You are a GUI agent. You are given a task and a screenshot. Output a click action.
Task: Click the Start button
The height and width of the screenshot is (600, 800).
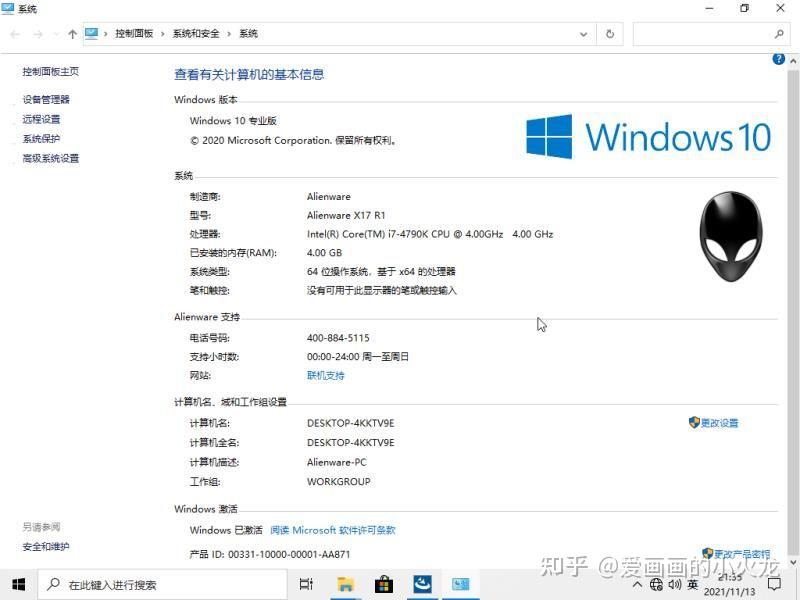(20, 584)
